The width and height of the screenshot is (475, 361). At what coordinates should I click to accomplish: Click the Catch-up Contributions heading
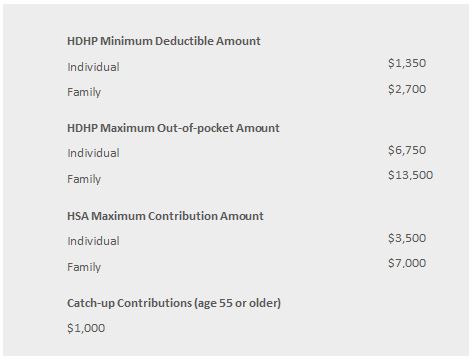click(174, 303)
